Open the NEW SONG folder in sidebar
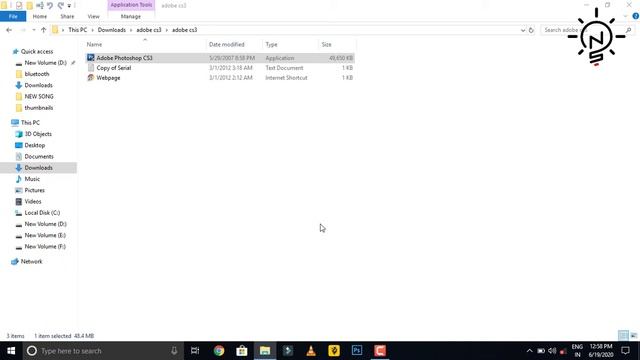The image size is (640, 360). [39, 96]
